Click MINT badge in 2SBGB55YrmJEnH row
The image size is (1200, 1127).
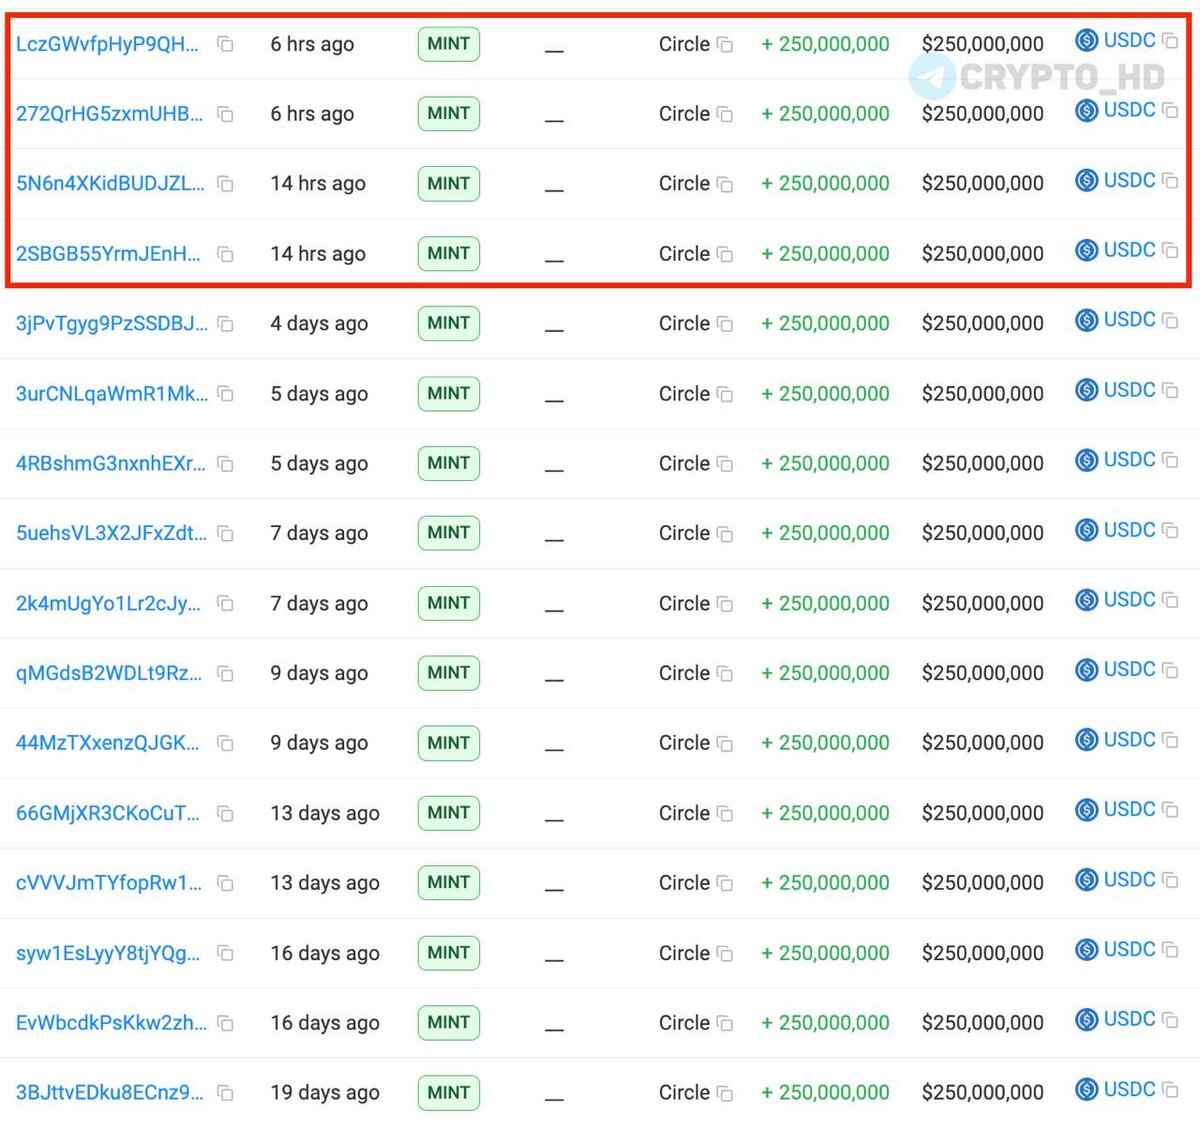448,254
